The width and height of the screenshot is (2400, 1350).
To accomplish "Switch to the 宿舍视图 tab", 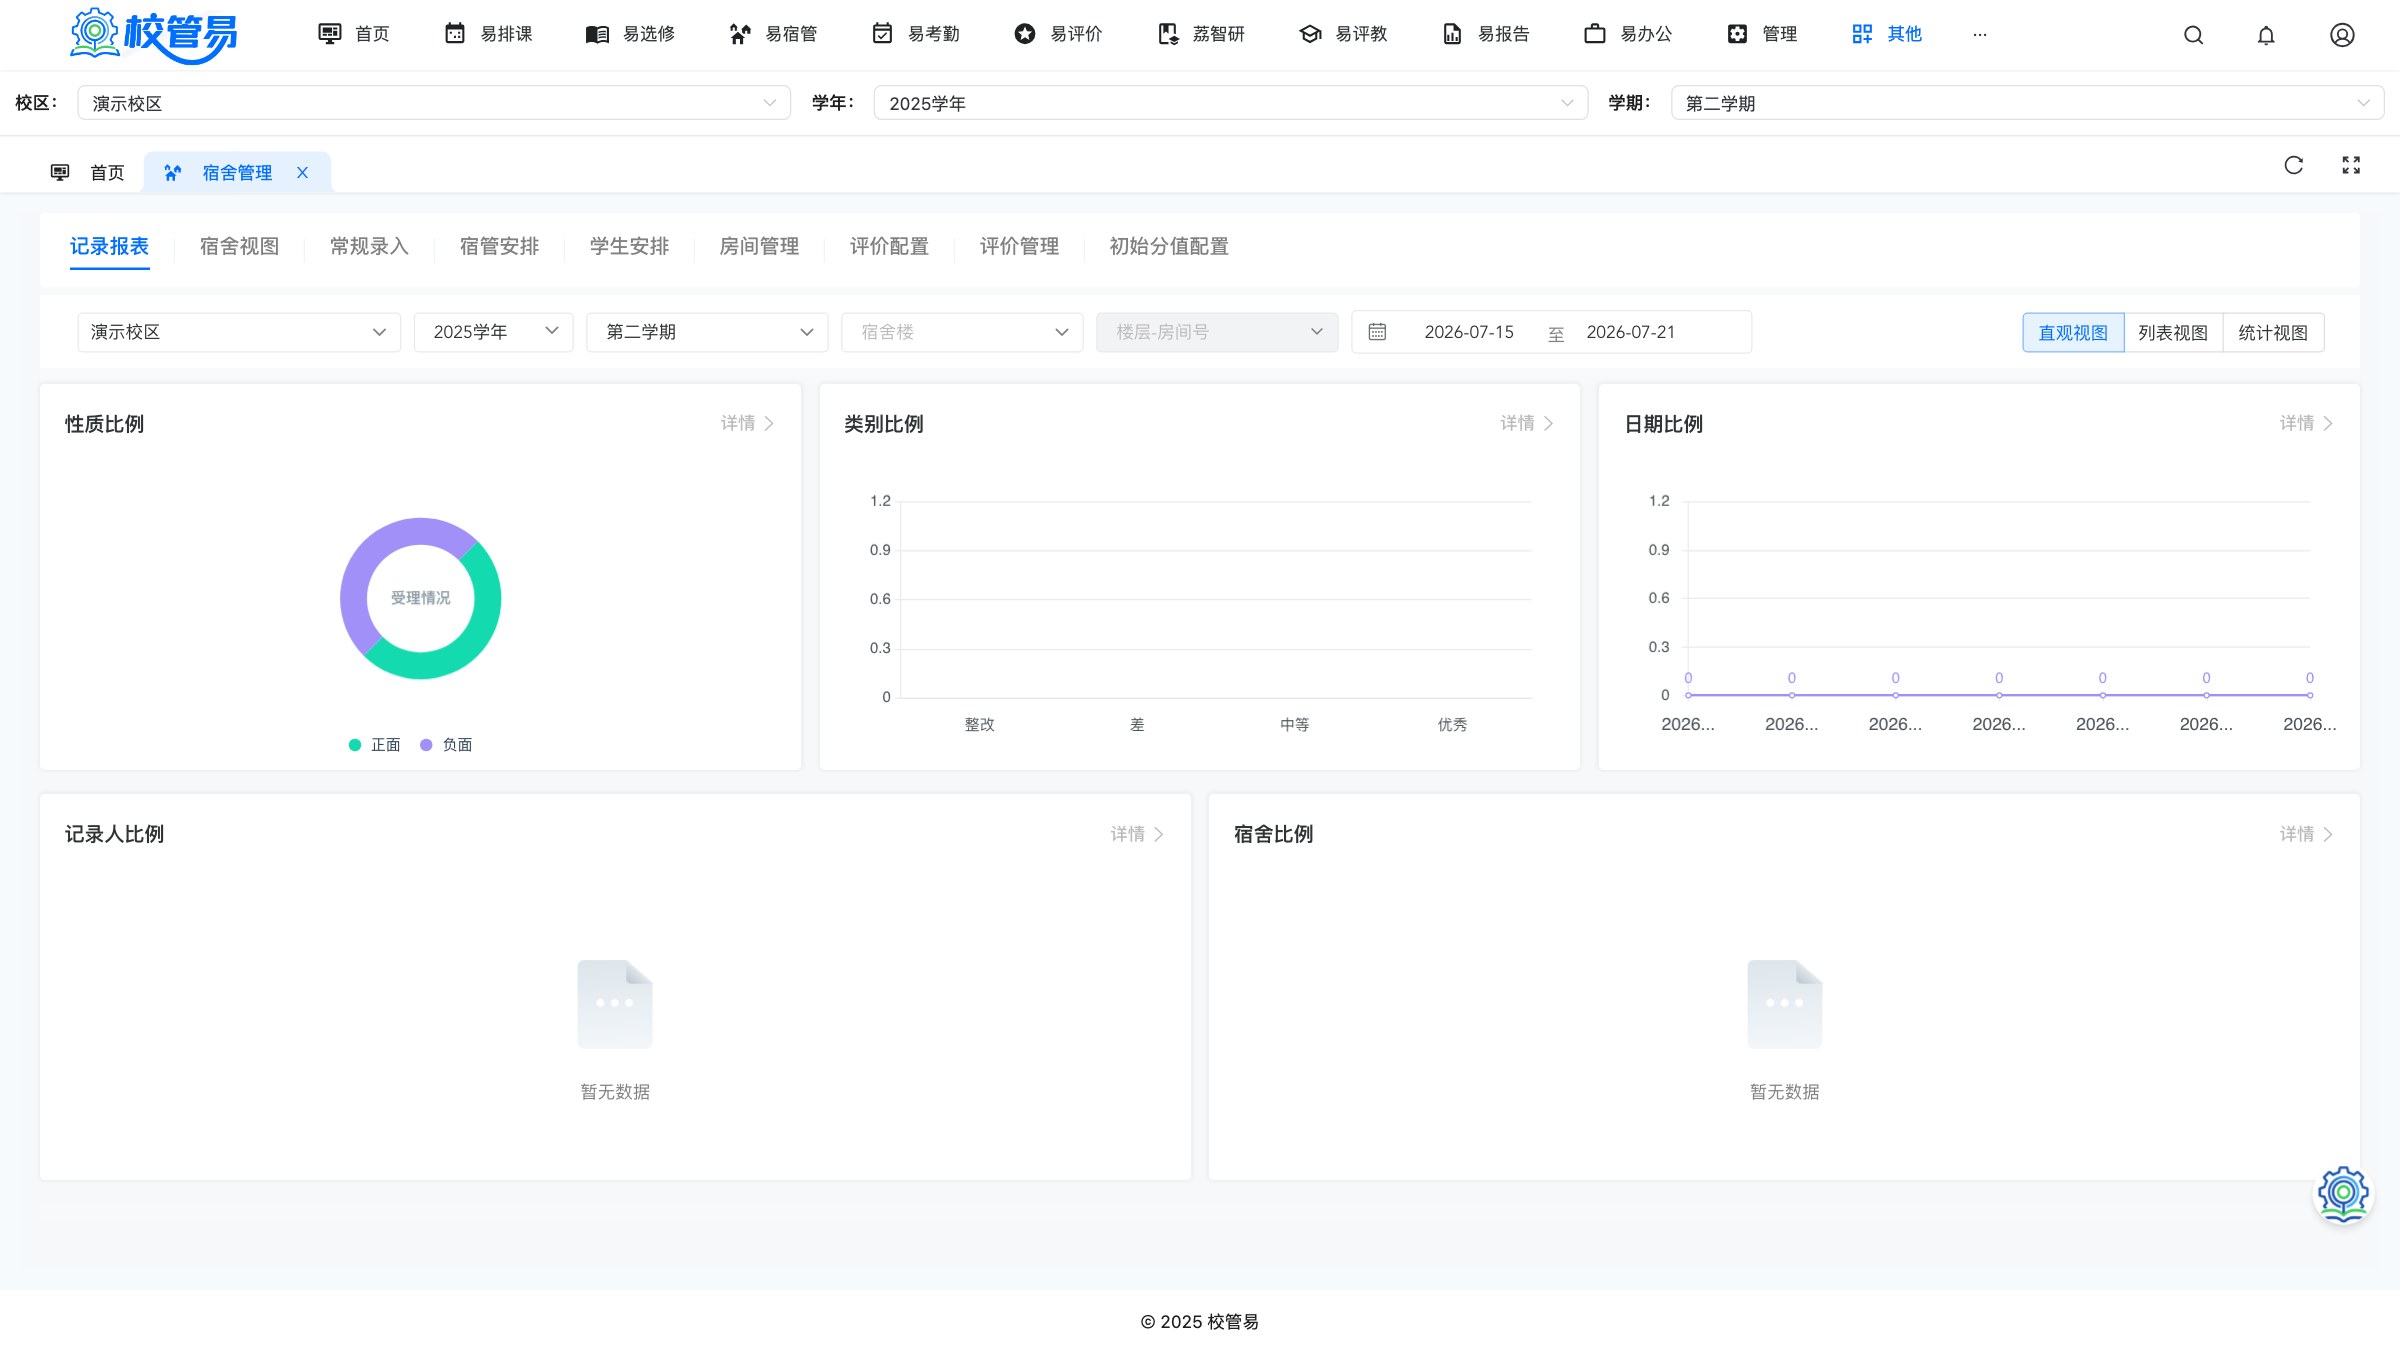I will (x=239, y=247).
